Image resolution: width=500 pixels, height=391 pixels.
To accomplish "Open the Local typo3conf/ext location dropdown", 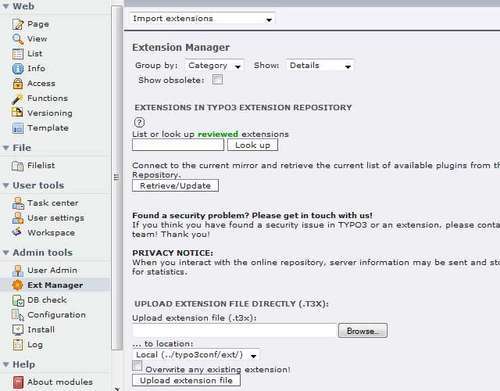I will point(196,355).
